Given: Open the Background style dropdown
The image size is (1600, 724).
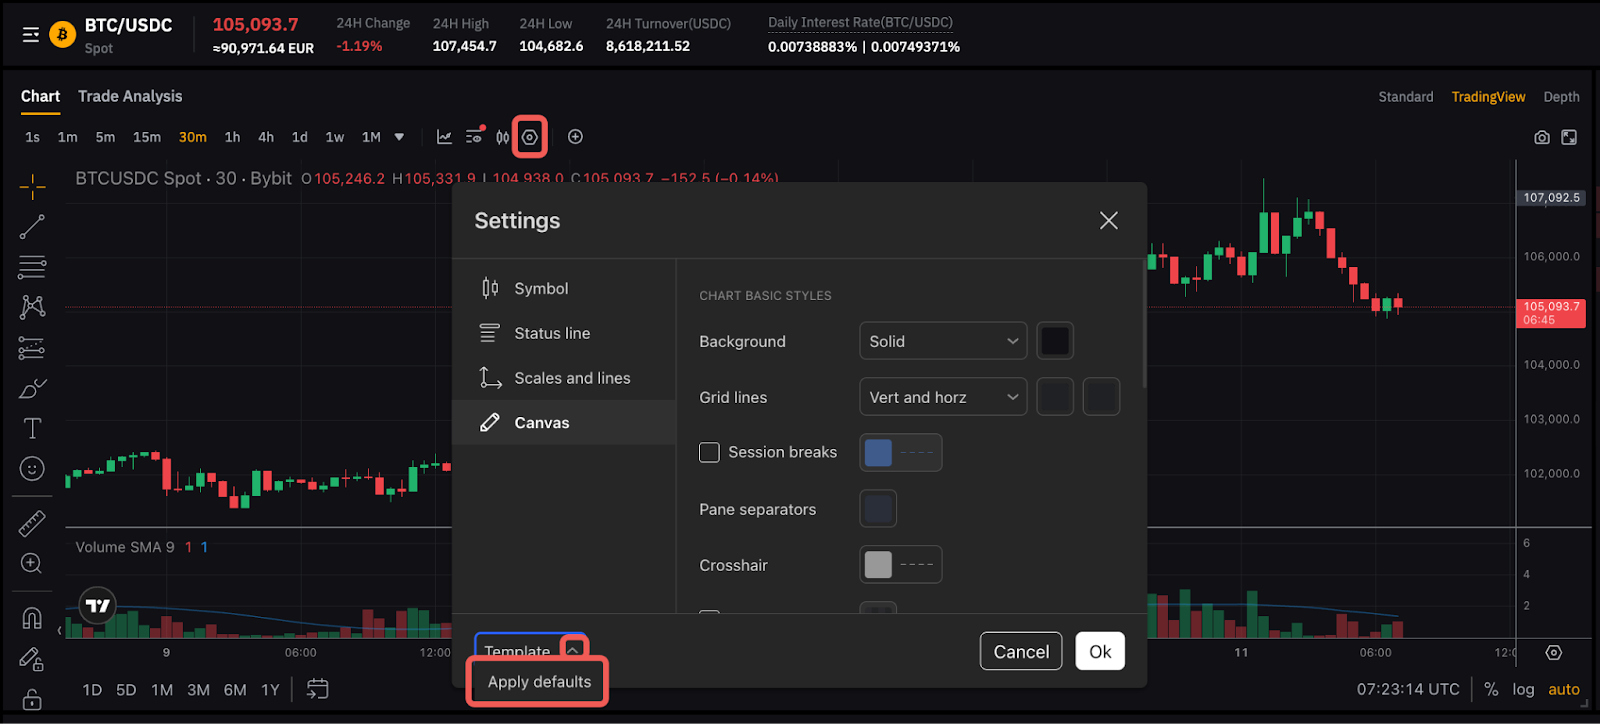Looking at the screenshot, I should coord(942,341).
